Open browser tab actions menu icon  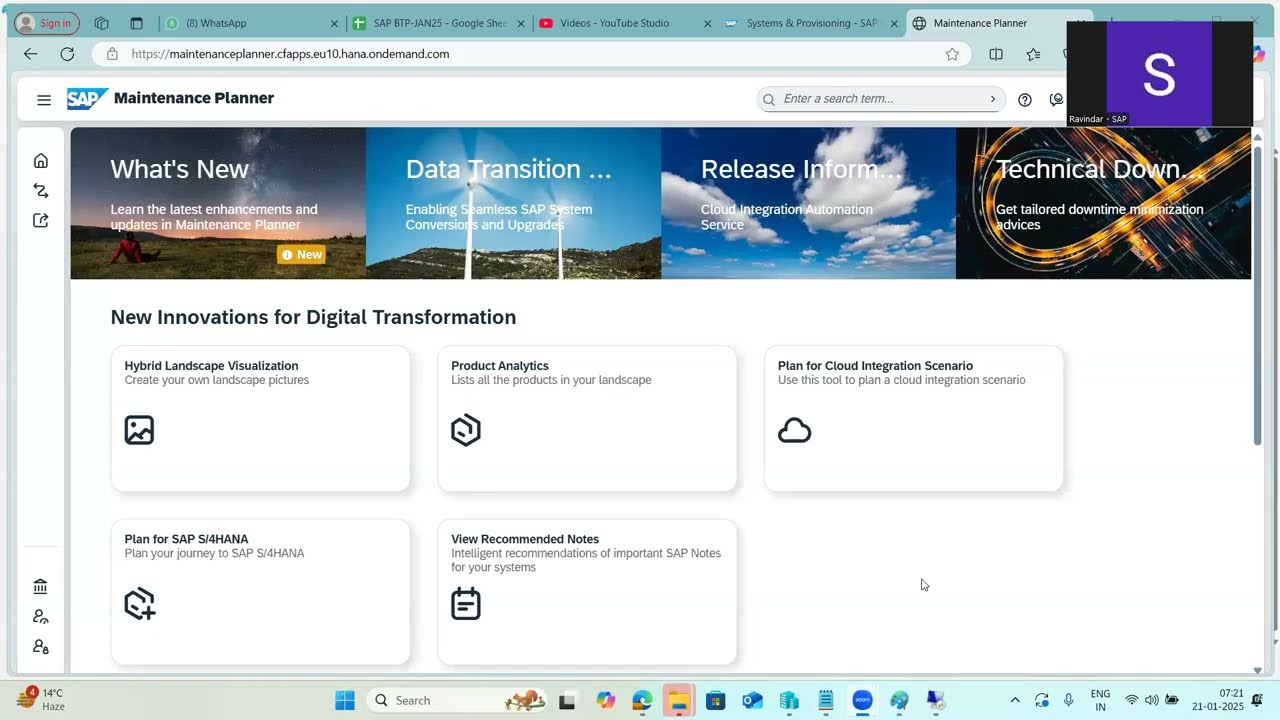(x=137, y=23)
